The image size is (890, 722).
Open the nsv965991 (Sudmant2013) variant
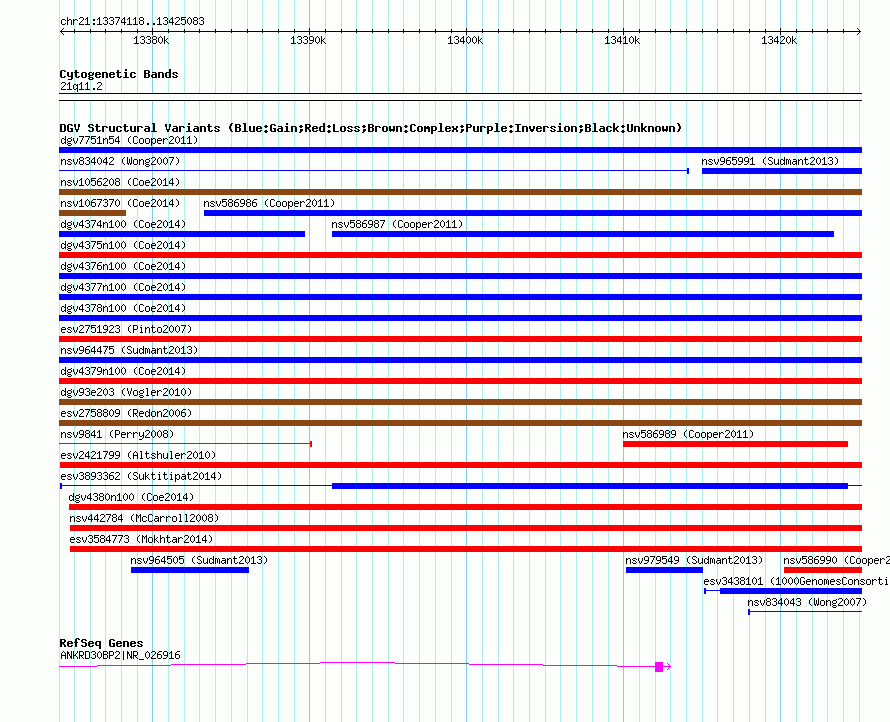pyautogui.click(x=770, y=161)
